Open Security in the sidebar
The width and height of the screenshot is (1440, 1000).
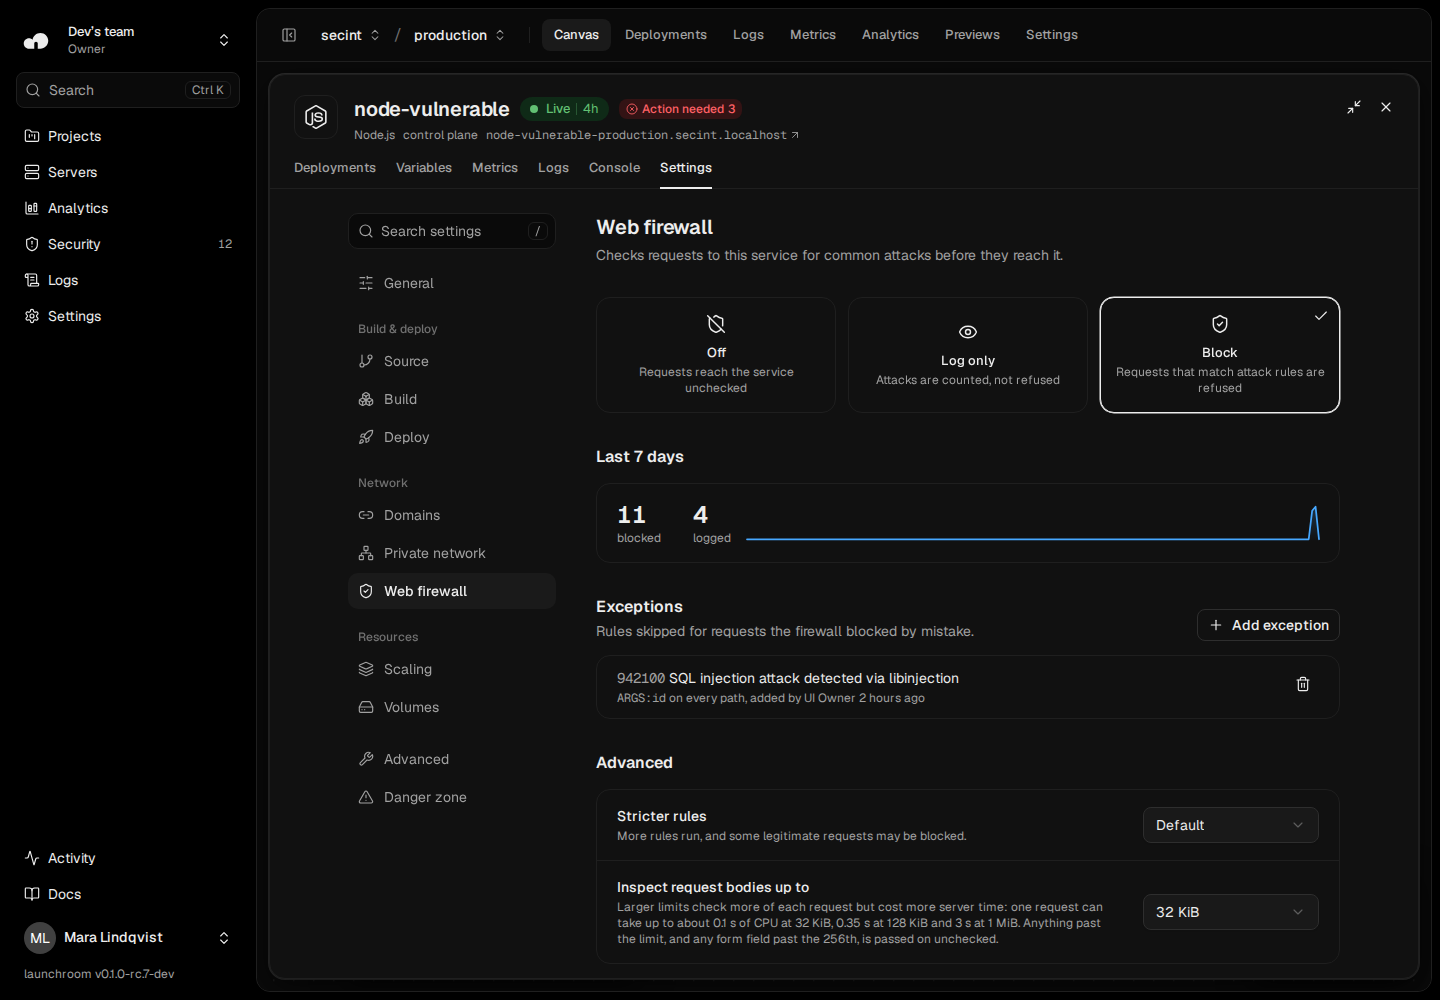[x=128, y=244]
